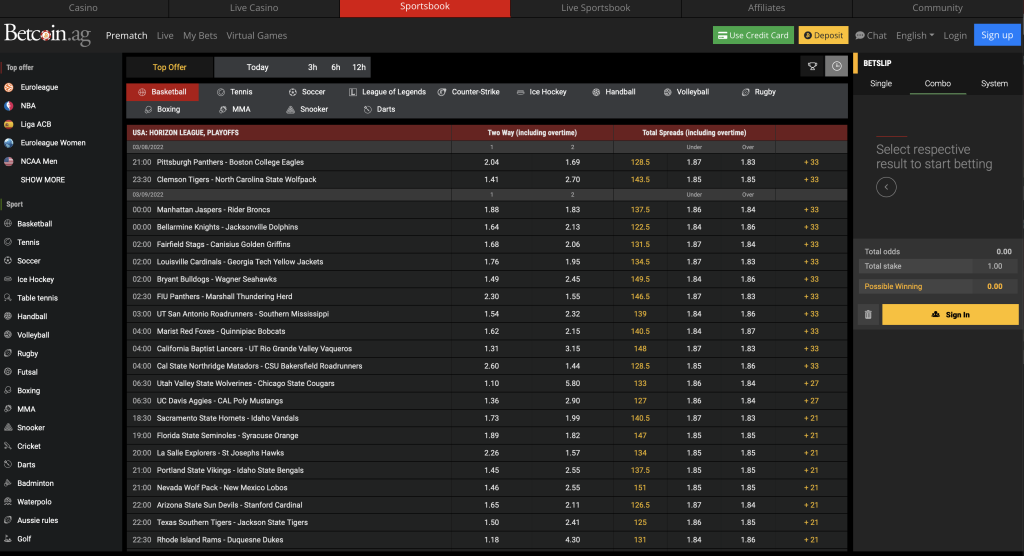The image size is (1024, 556).
Task: Filter matches by Today
Action: (x=257, y=67)
